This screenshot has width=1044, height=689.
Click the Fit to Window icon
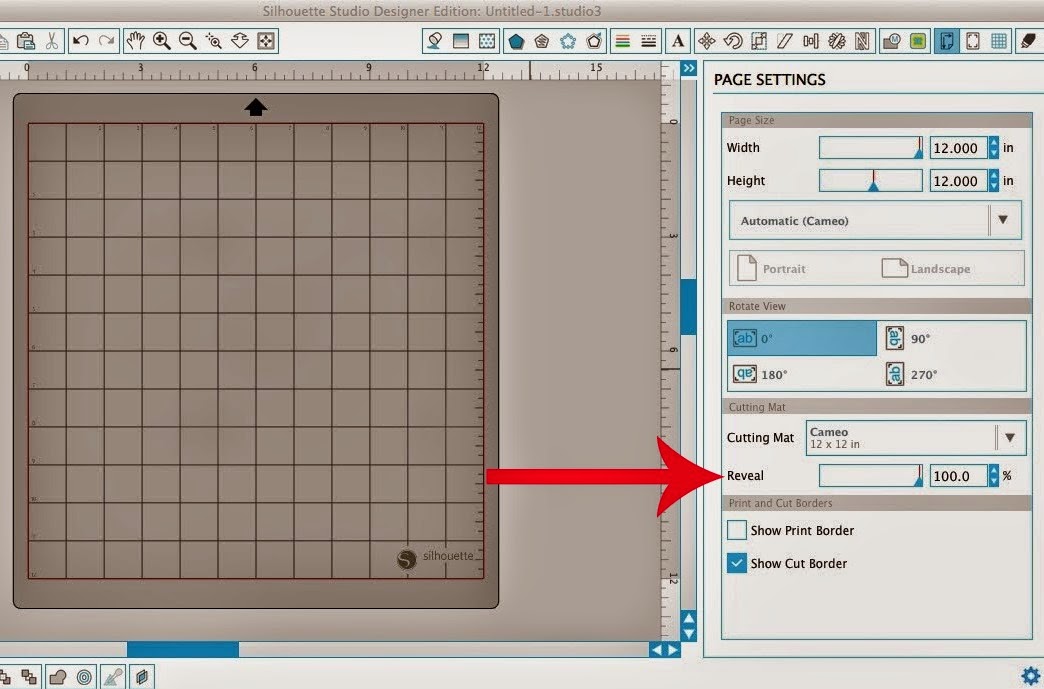tap(266, 41)
